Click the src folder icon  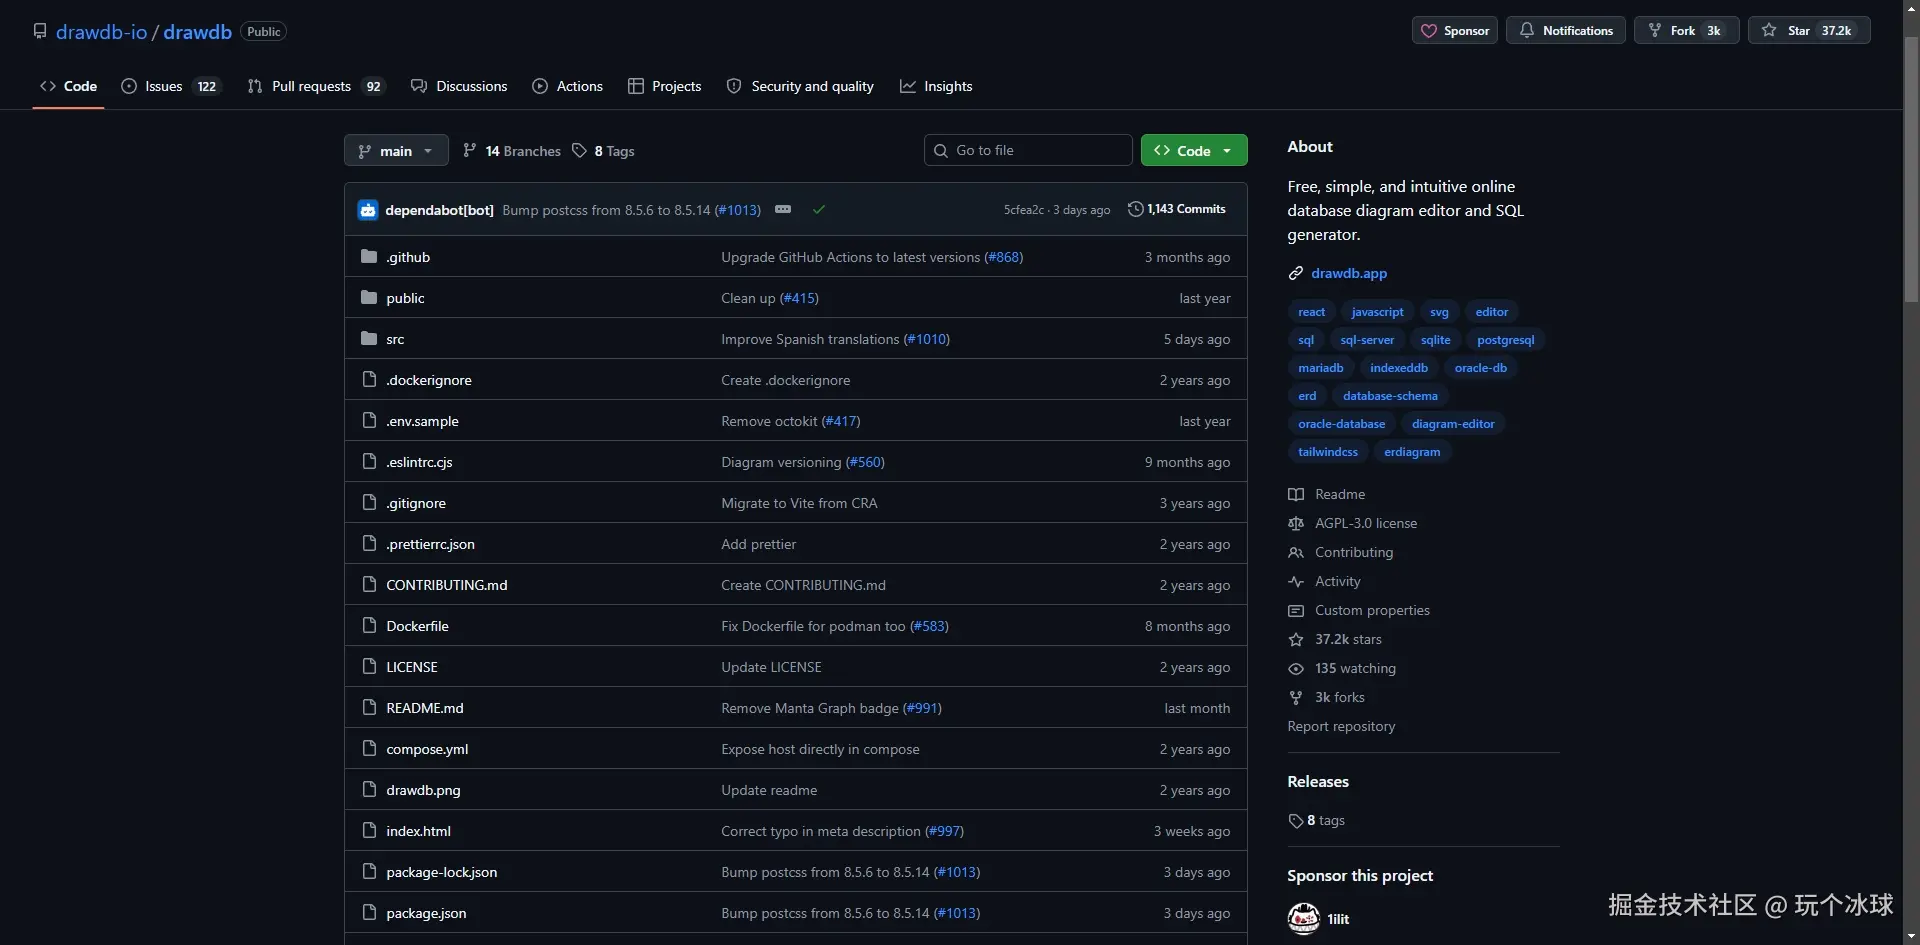tap(369, 338)
